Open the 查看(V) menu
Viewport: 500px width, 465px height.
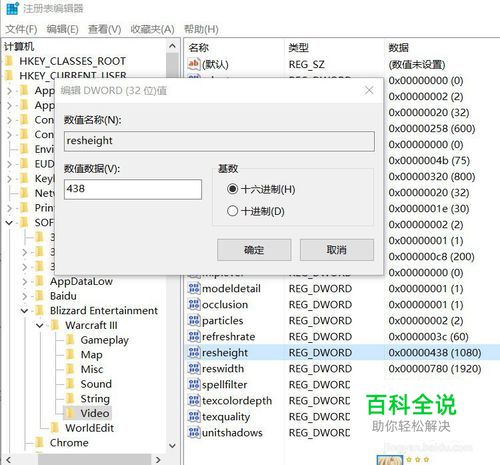(104, 29)
